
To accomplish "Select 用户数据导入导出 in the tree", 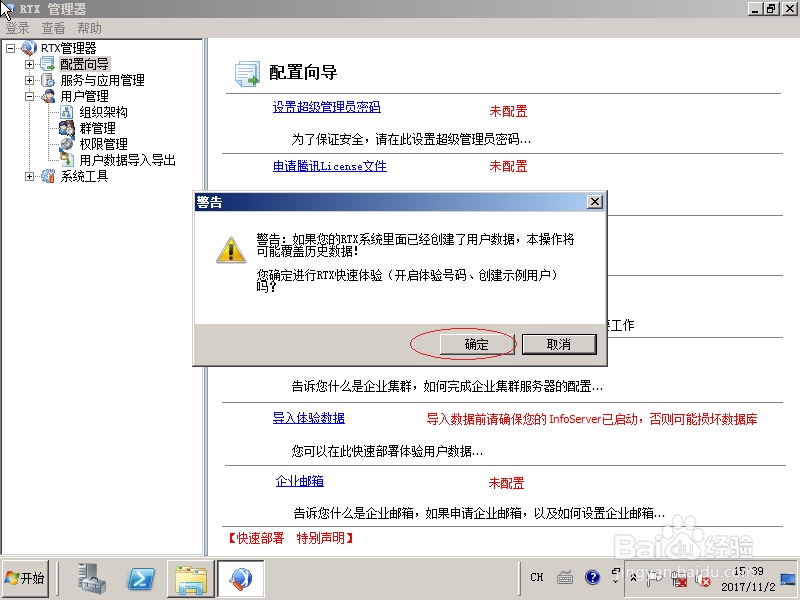I will (128, 160).
